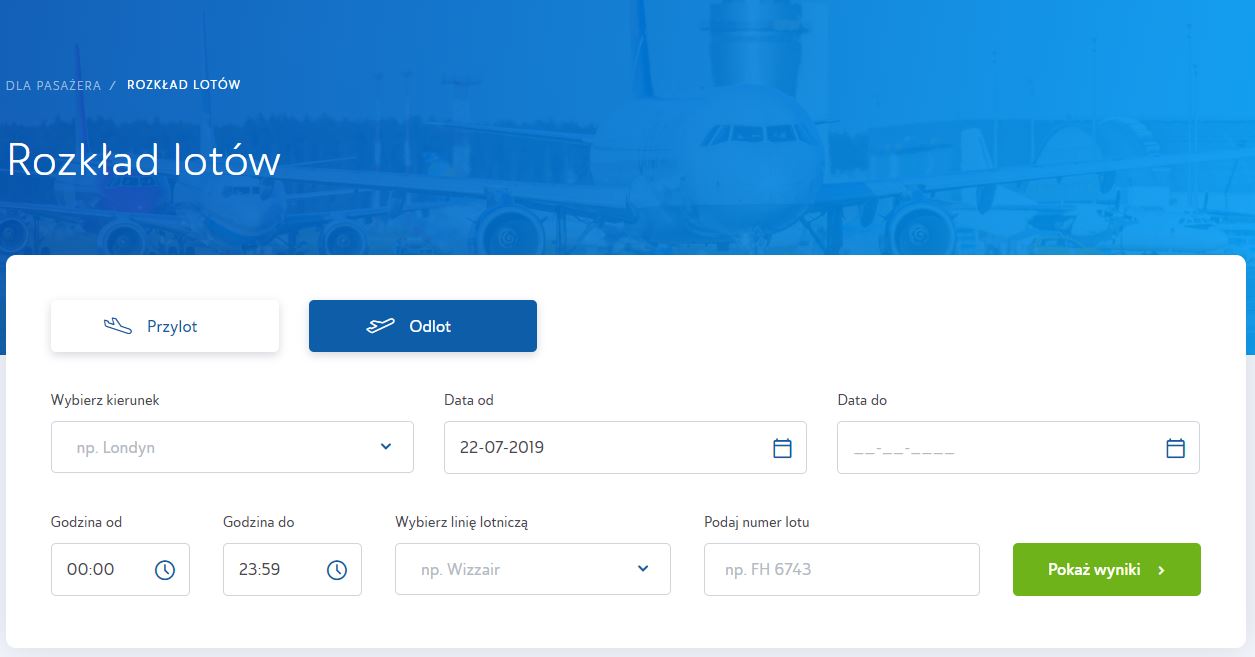Click the arrow on the Pokaż wyniki button
1255x657 pixels.
[1161, 570]
